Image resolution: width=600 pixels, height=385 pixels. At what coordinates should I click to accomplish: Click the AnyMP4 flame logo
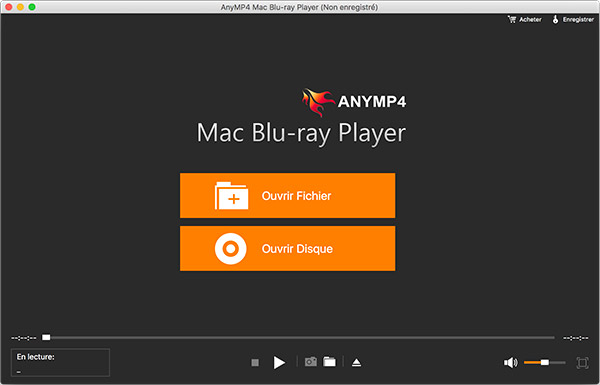pos(318,102)
